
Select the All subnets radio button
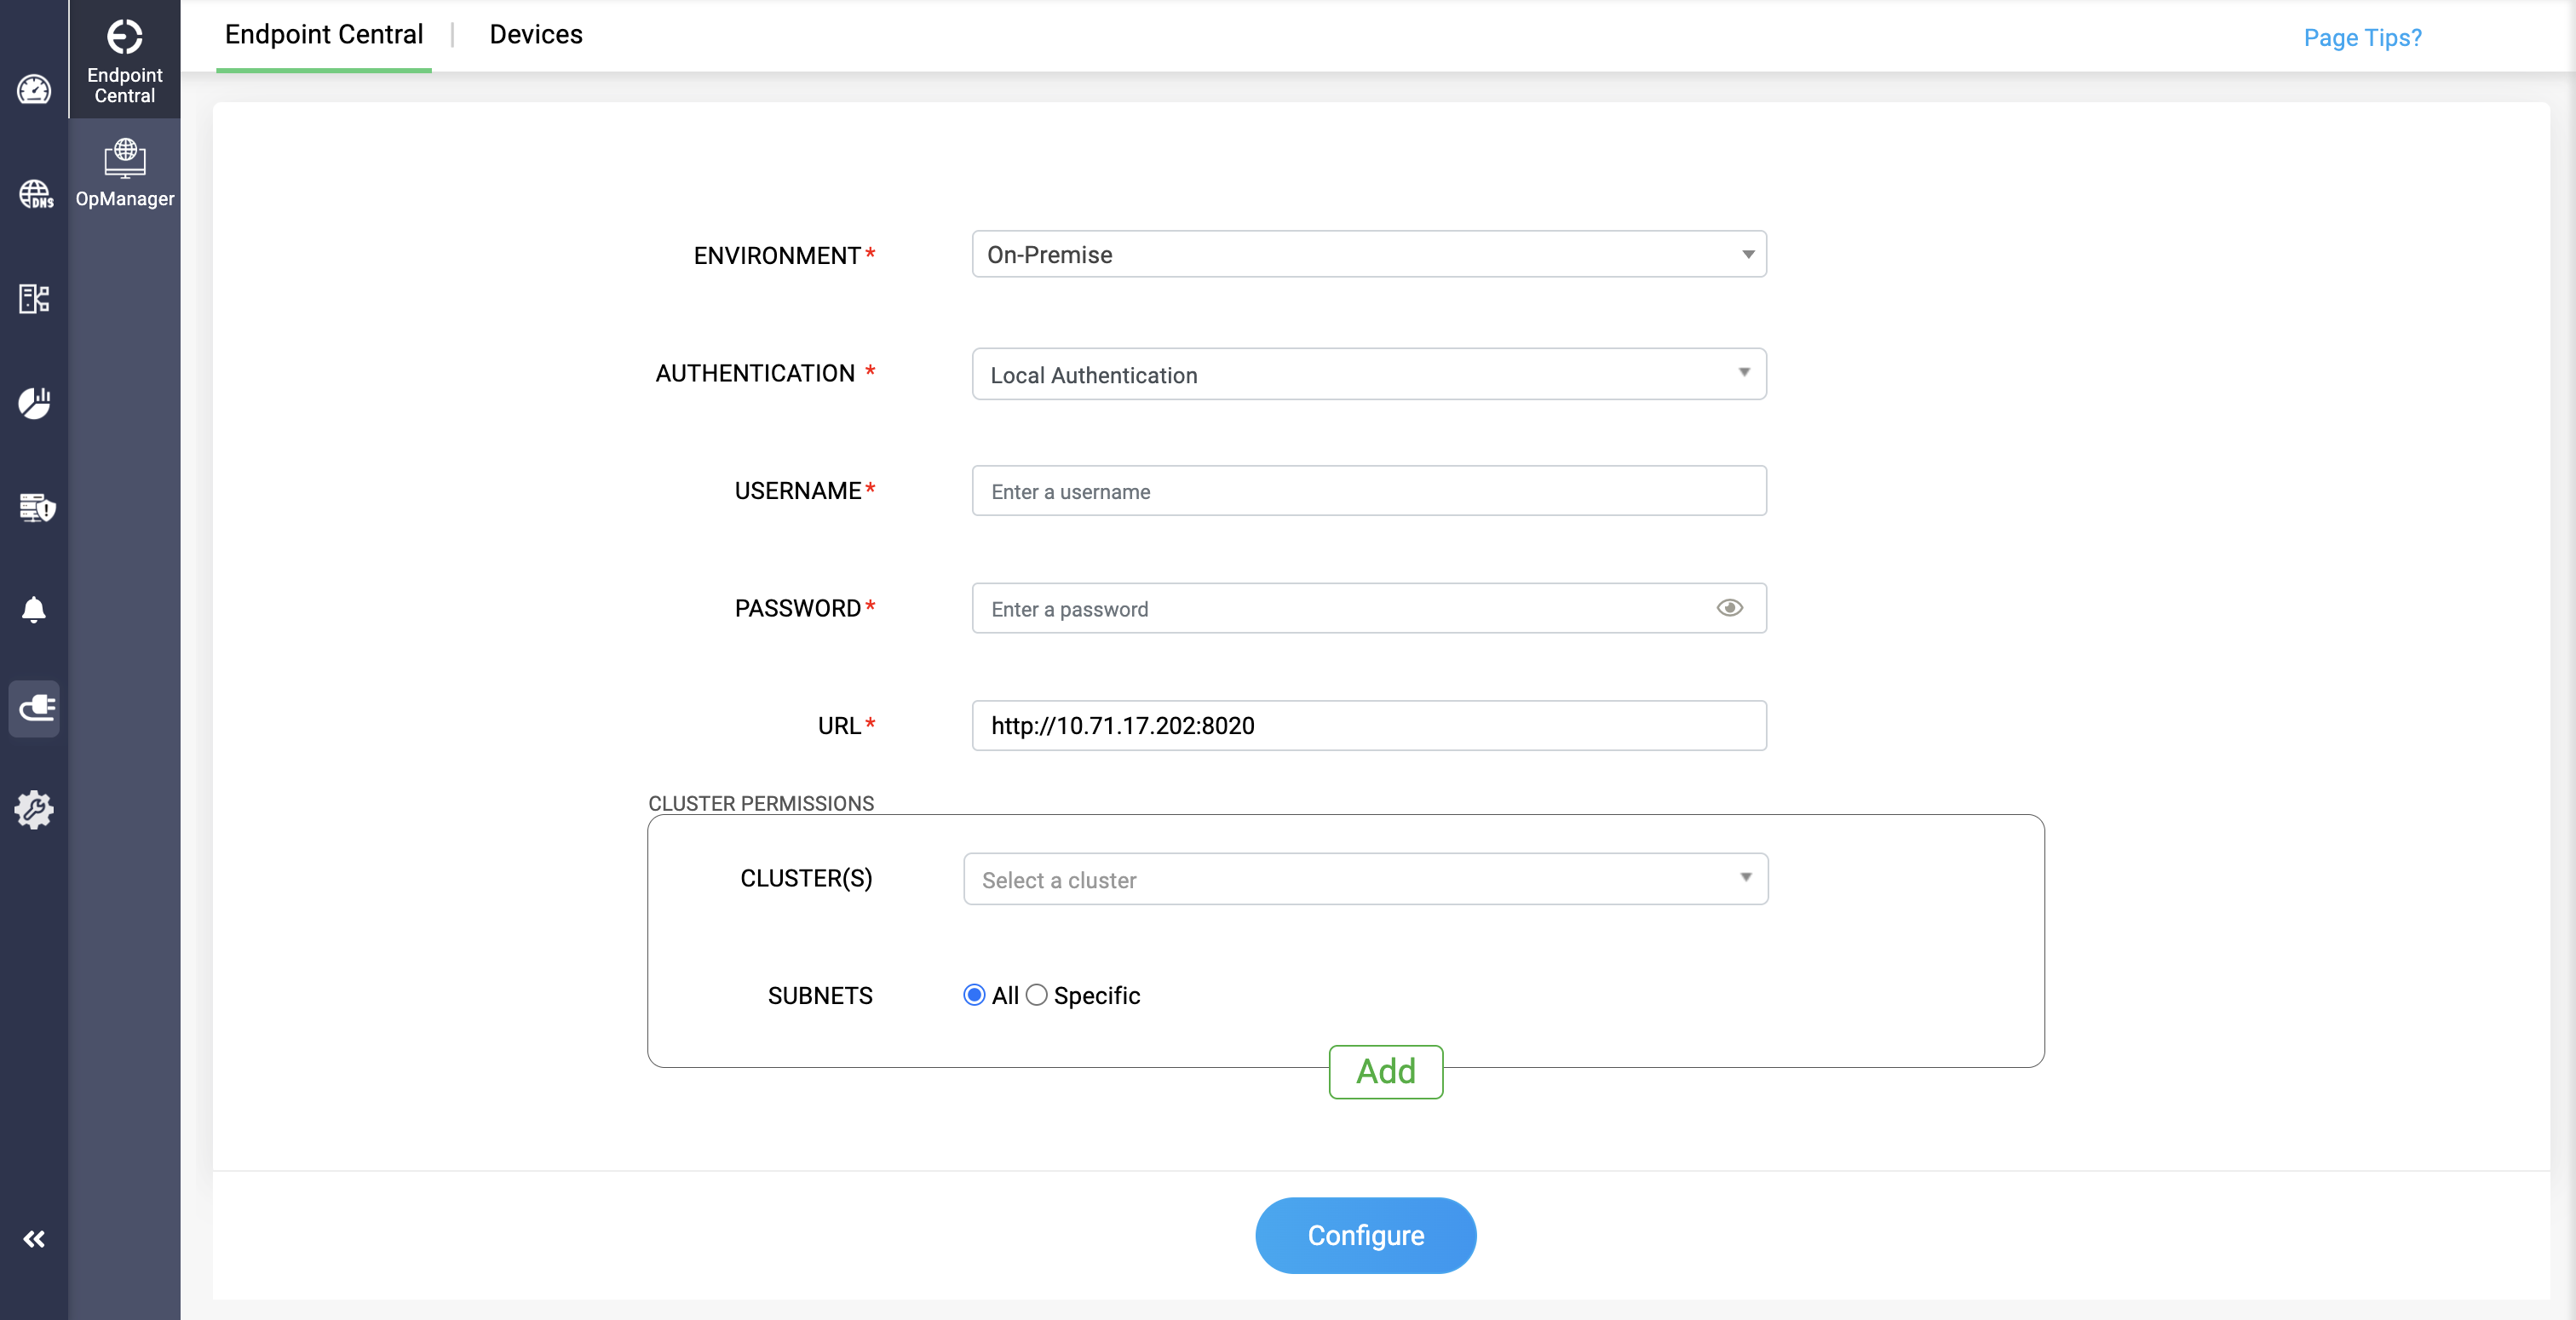click(973, 995)
